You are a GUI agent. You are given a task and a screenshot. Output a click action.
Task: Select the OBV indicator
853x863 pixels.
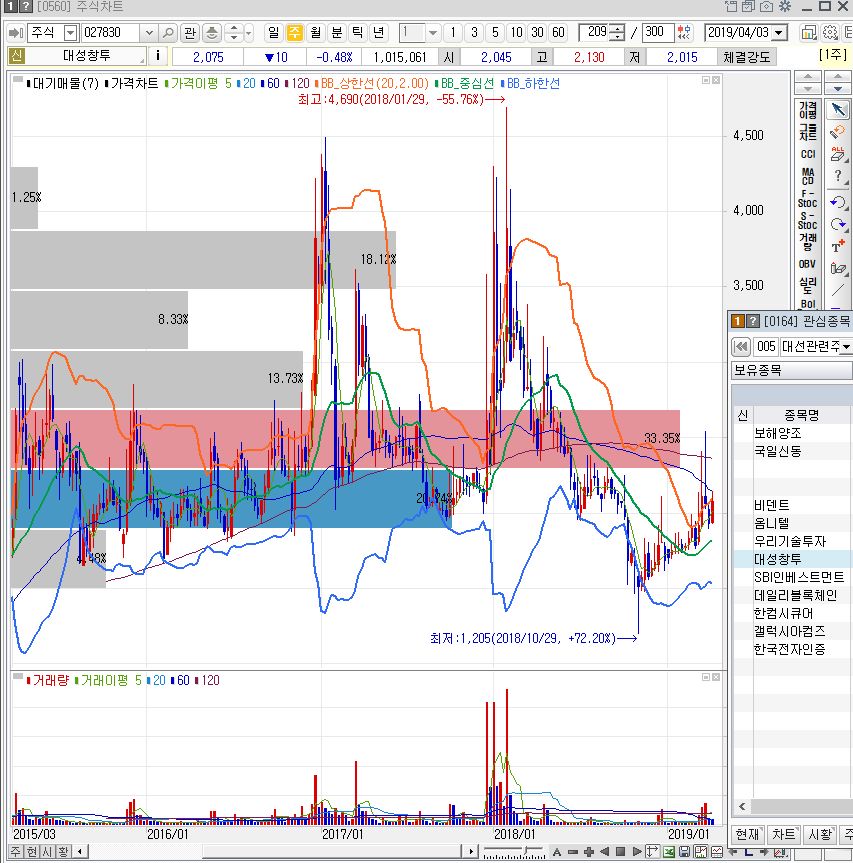point(808,264)
